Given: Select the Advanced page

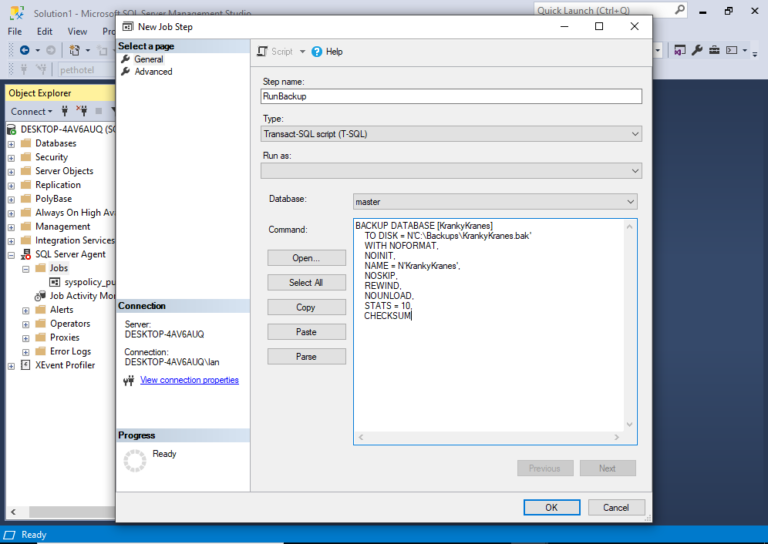Looking at the screenshot, I should click(153, 71).
